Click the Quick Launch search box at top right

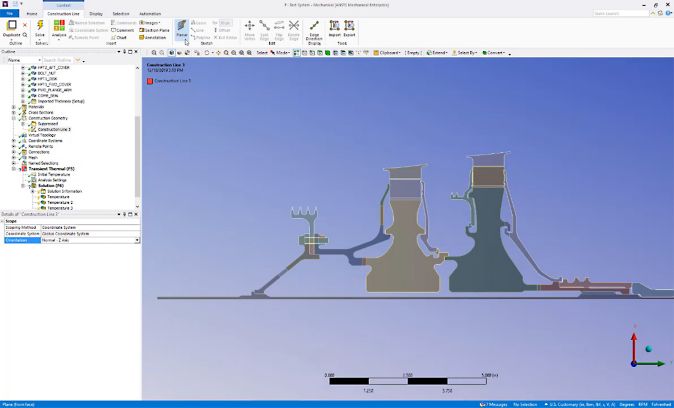click(621, 14)
